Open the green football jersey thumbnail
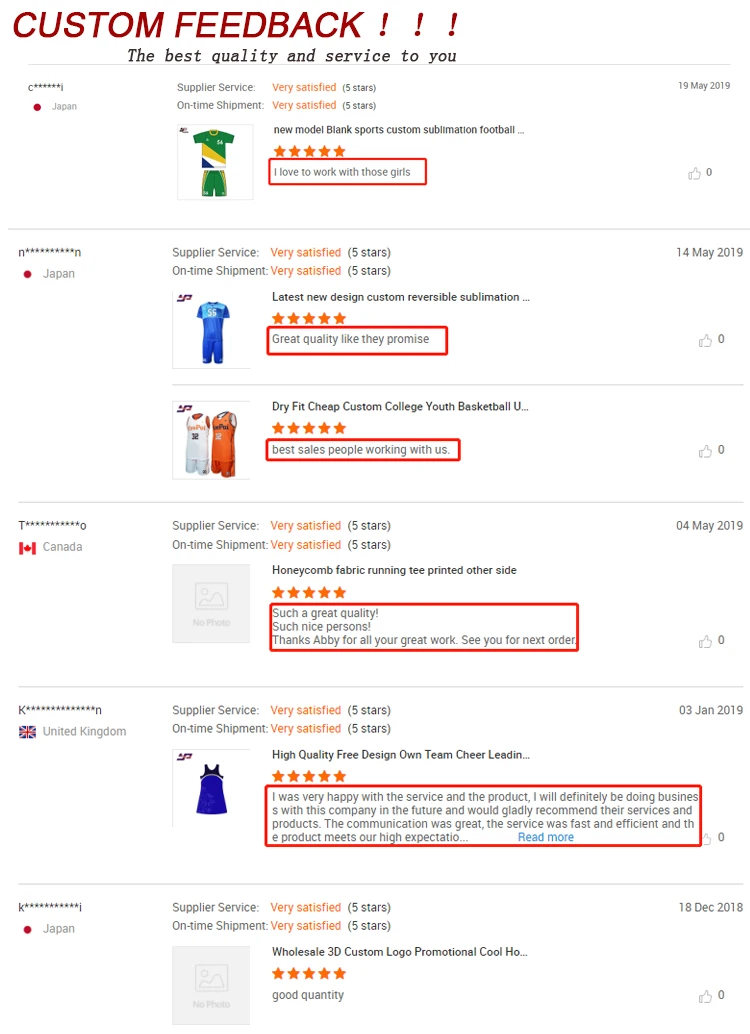Image resolution: width=750 pixels, height=1034 pixels. (213, 162)
